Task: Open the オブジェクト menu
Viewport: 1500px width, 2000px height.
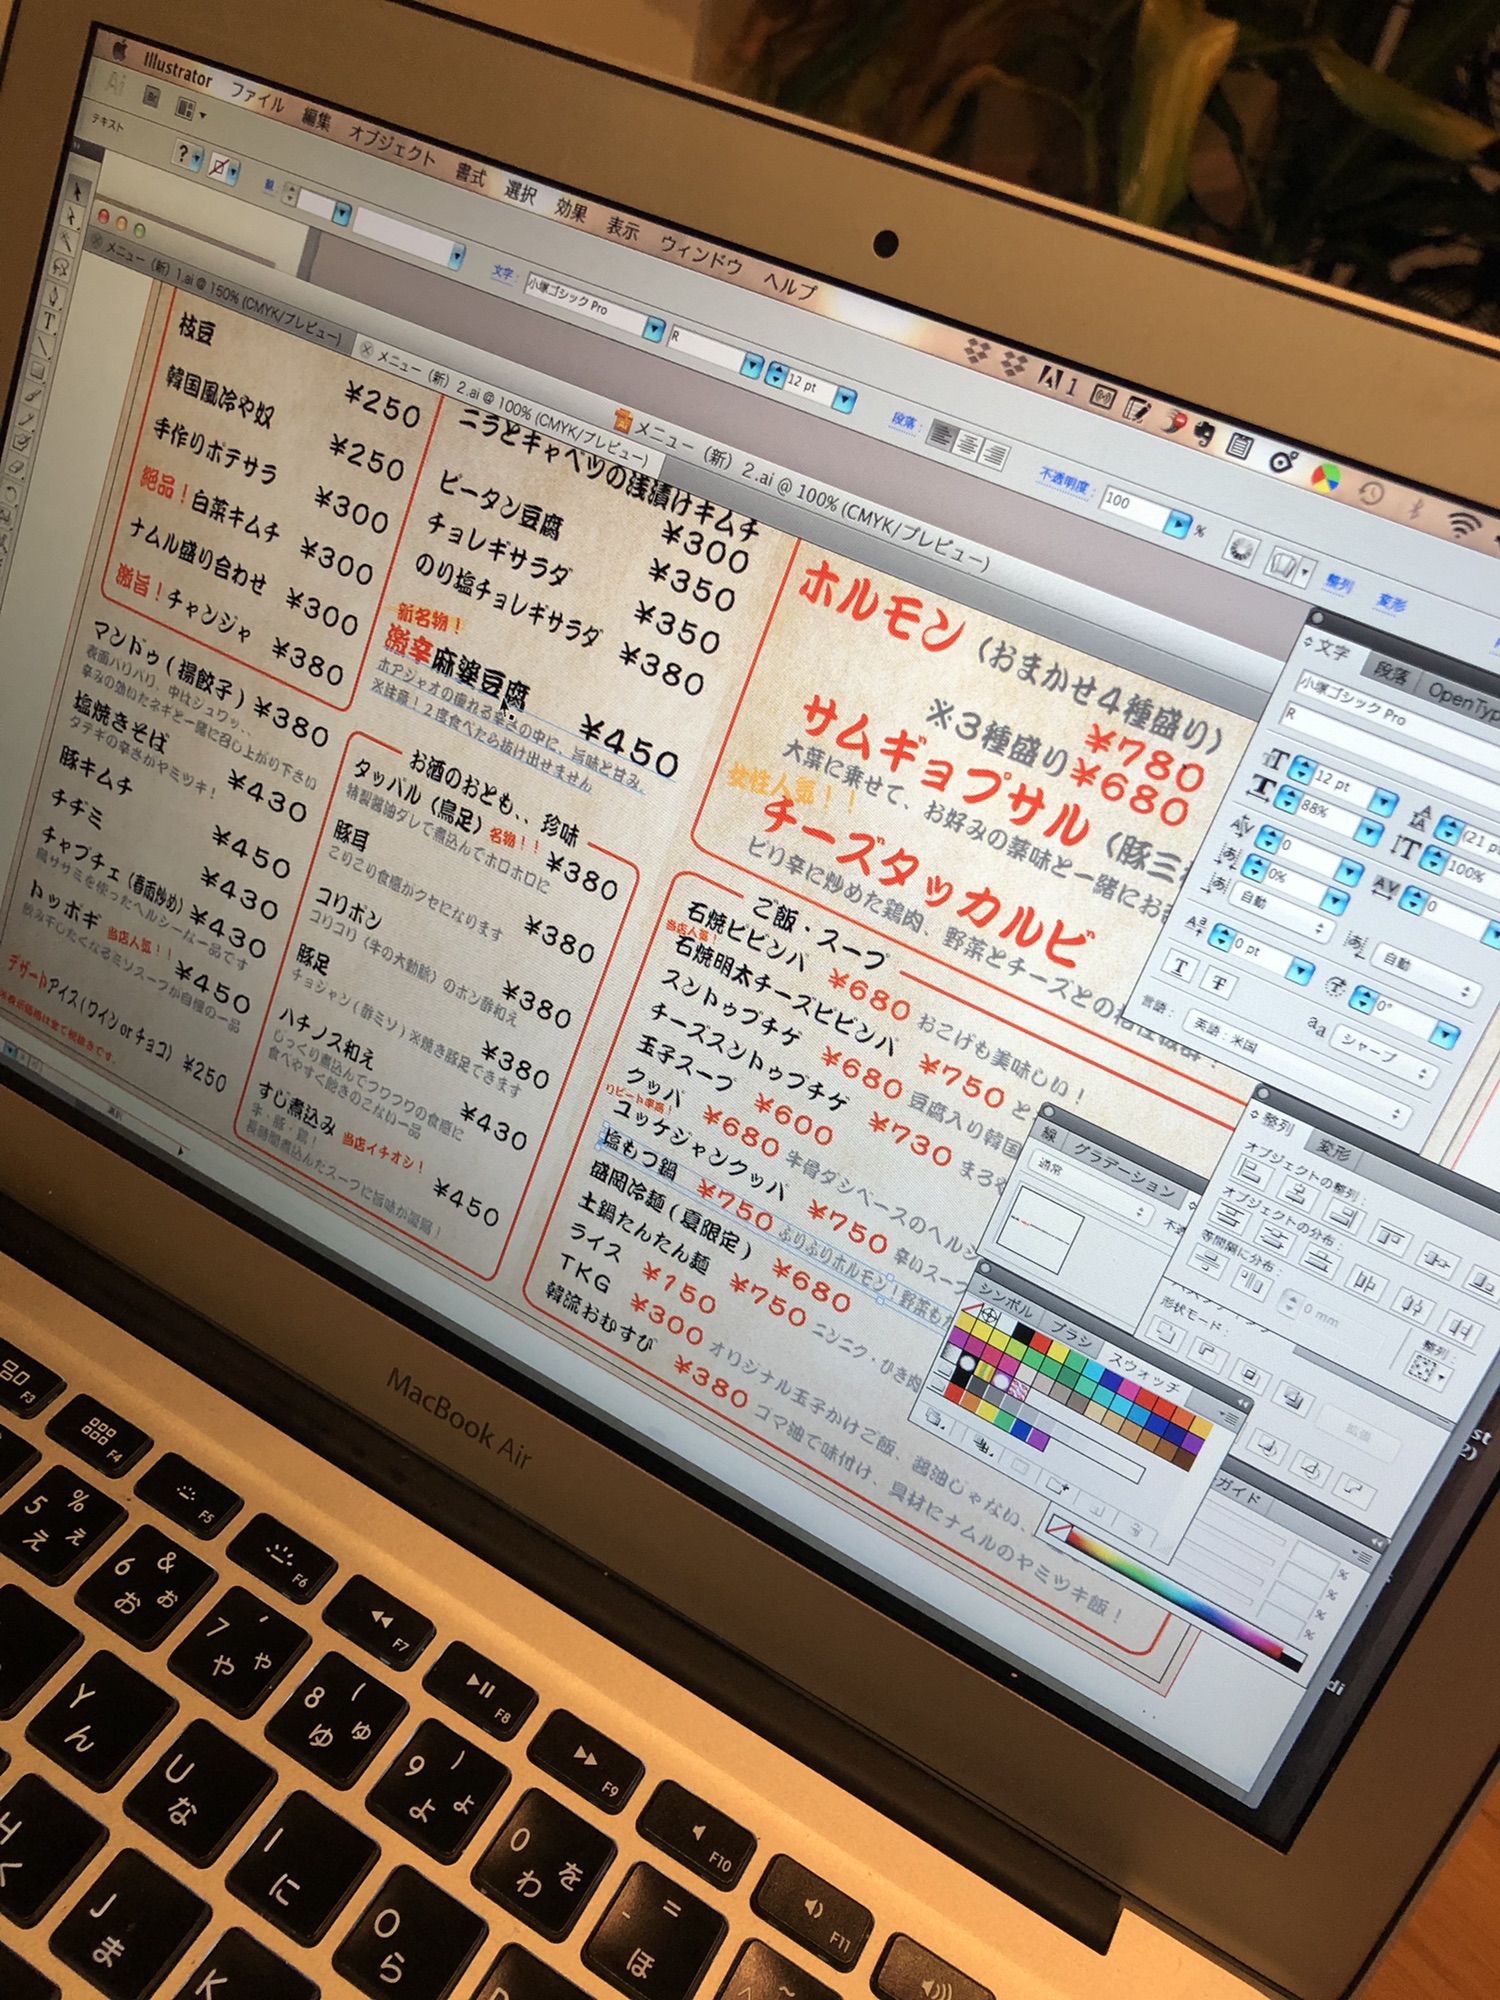Action: click(x=392, y=144)
